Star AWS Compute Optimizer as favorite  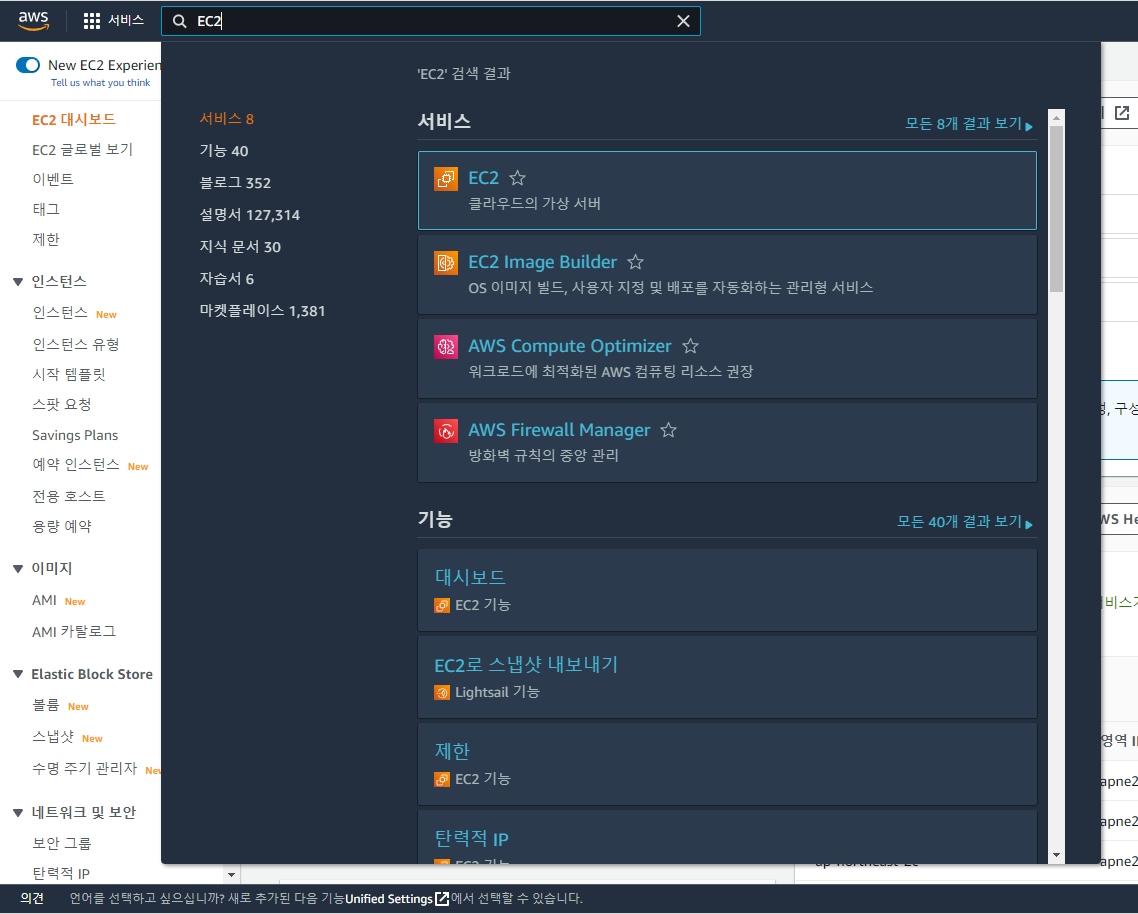coord(690,346)
